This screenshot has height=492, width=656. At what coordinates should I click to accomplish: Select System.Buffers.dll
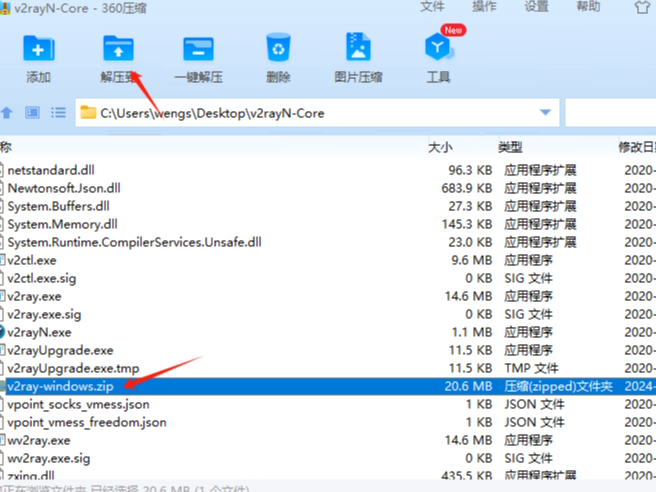coord(59,206)
